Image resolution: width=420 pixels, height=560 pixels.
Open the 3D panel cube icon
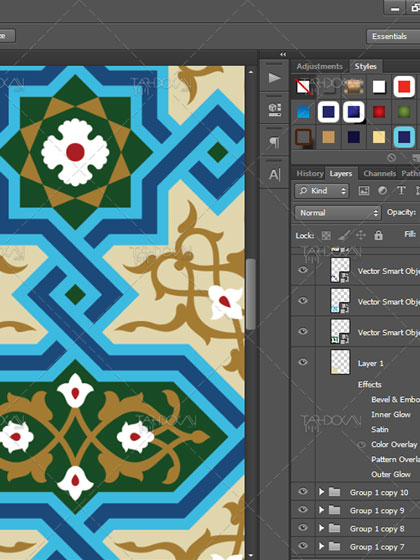pyautogui.click(x=274, y=110)
